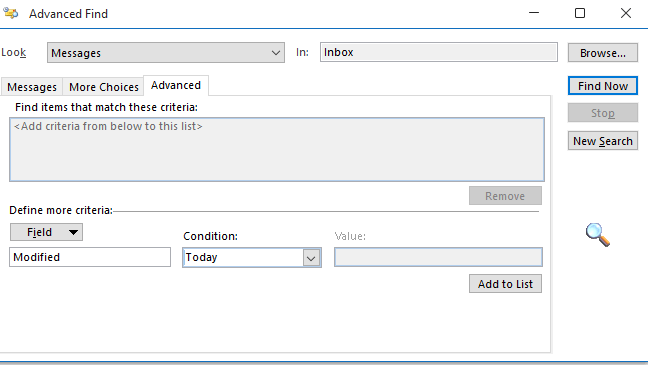Click the Advanced Find envelope icon in title bar
The image size is (648, 365).
point(11,13)
